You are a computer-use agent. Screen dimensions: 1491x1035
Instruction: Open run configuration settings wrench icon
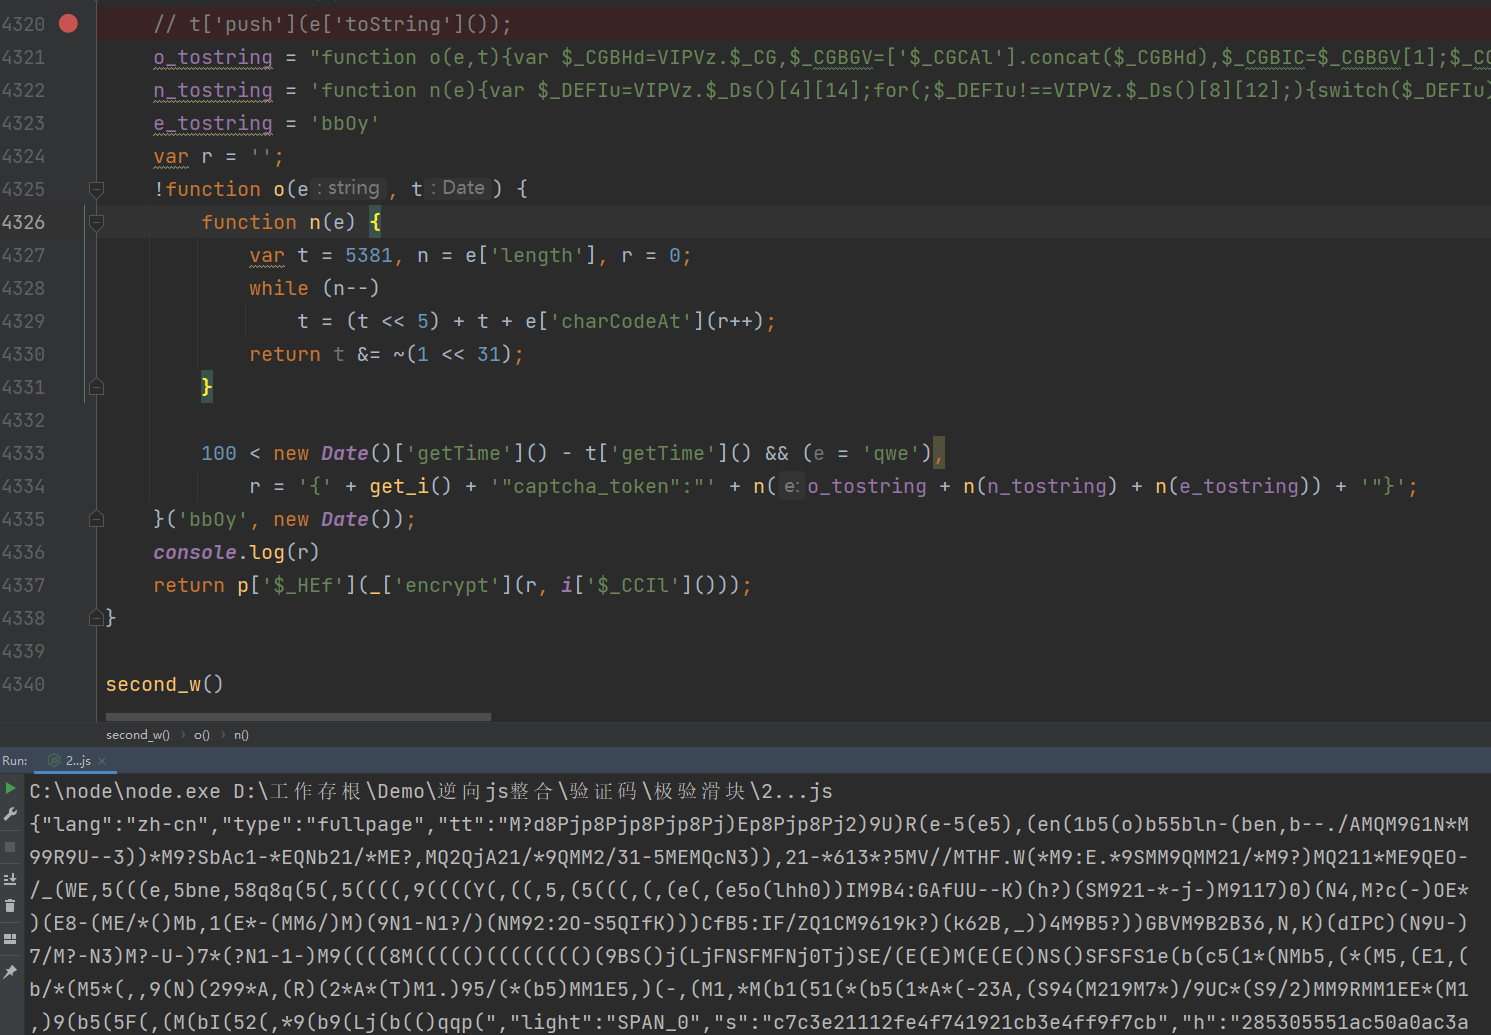pos(10,815)
